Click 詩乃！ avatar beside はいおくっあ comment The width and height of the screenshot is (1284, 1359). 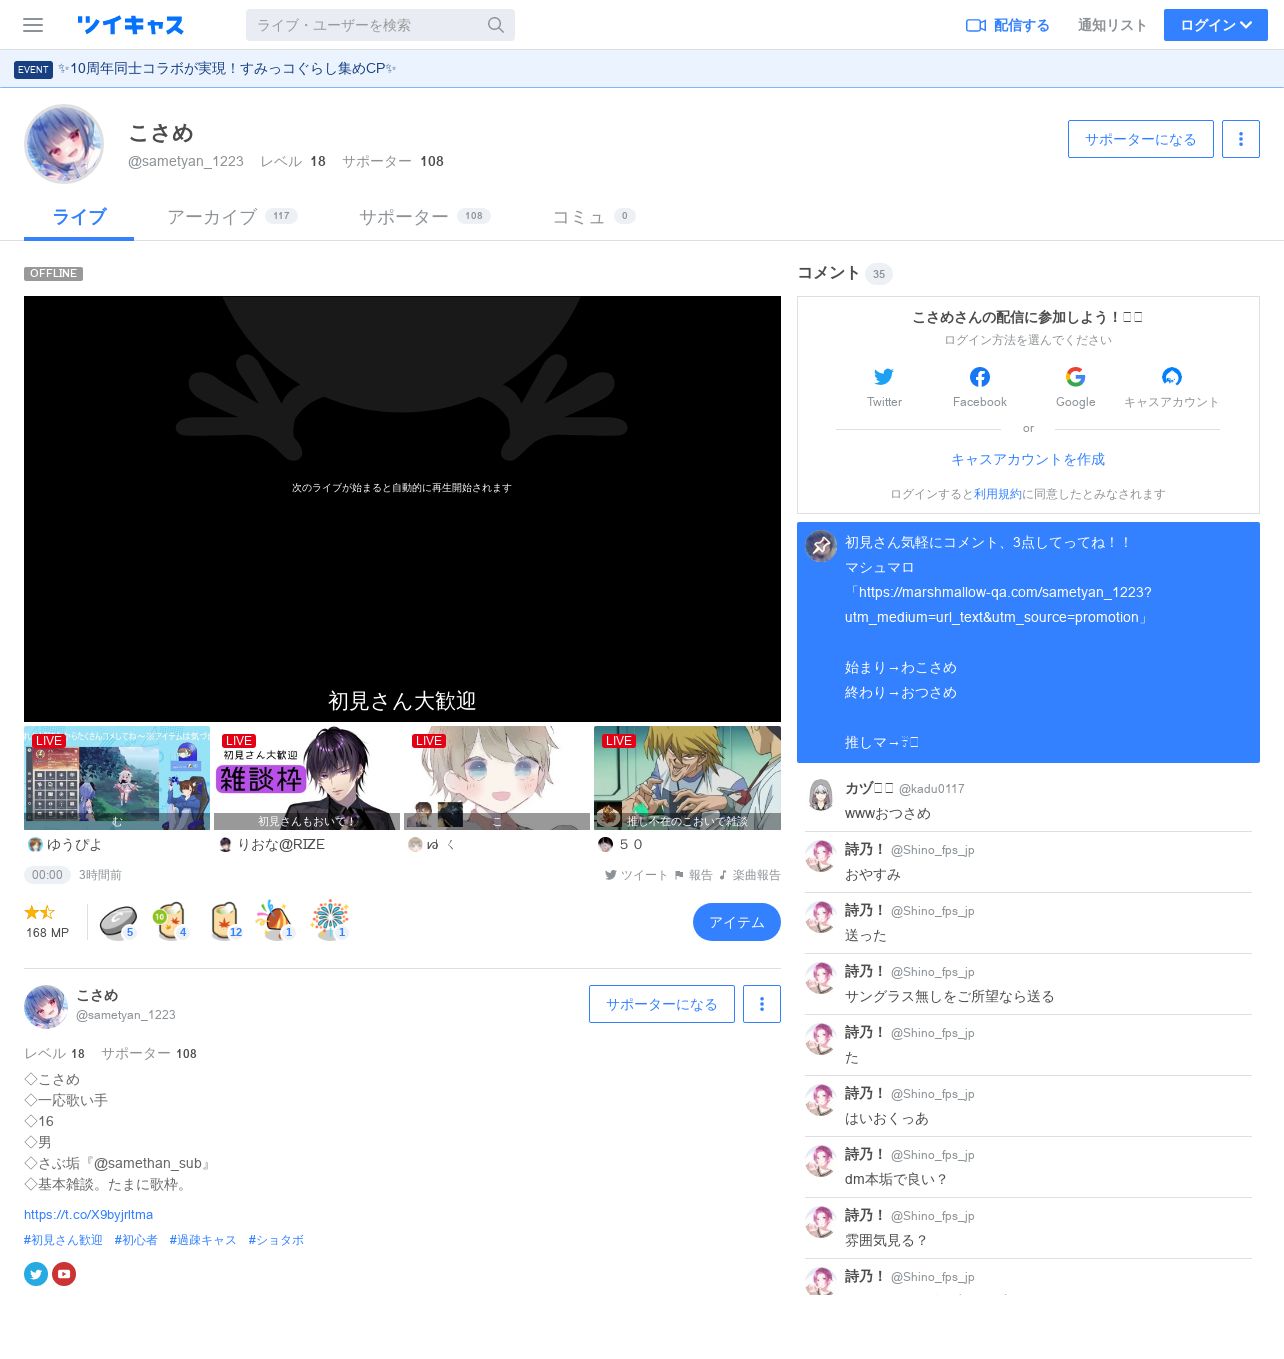point(821,1100)
